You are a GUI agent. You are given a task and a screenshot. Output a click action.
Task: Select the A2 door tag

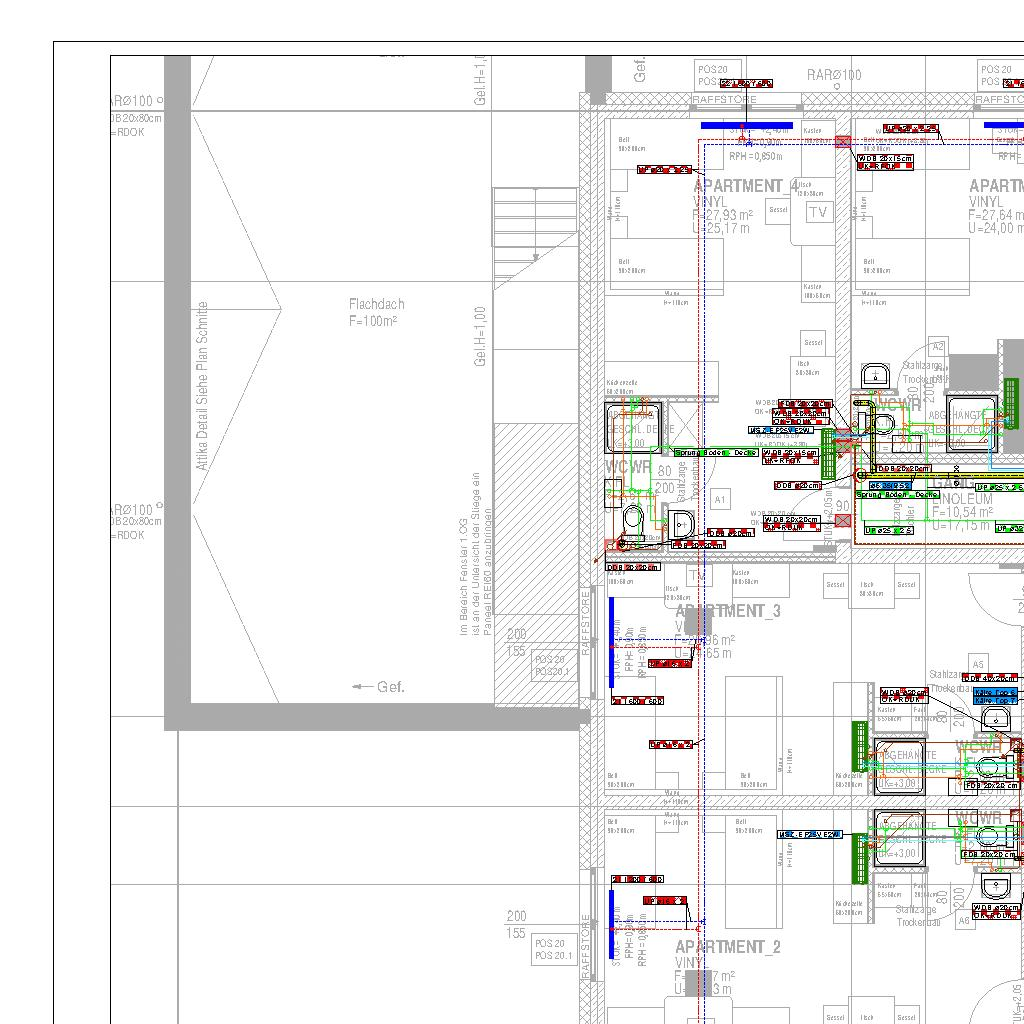tap(937, 347)
